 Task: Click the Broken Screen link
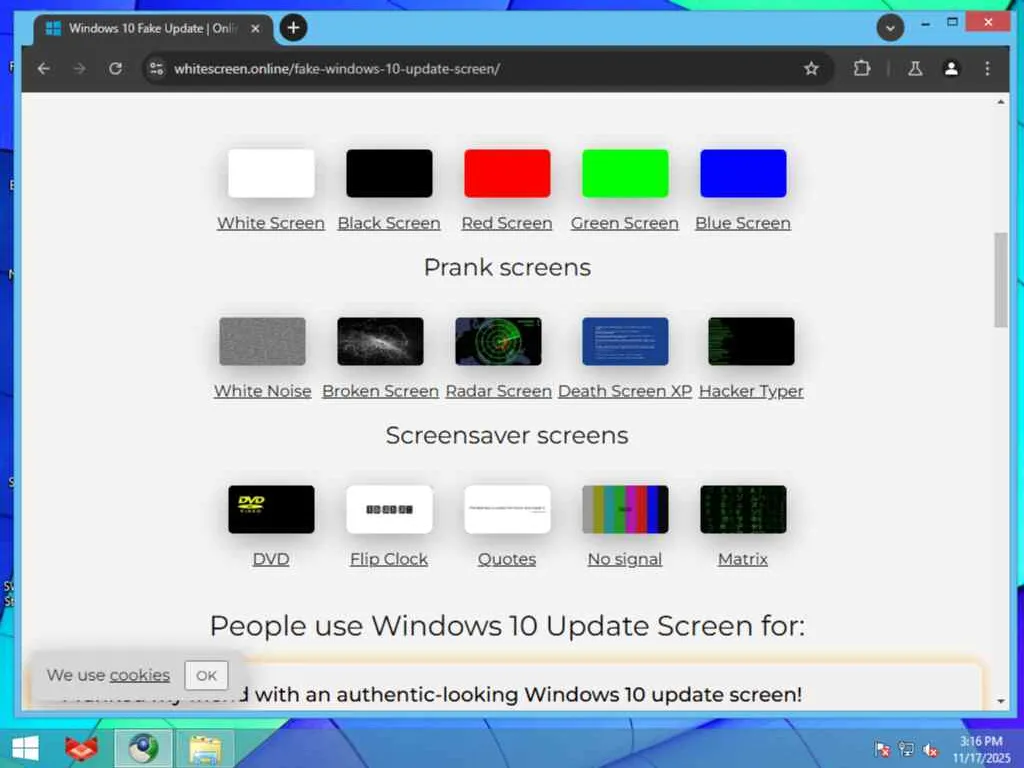pyautogui.click(x=381, y=391)
